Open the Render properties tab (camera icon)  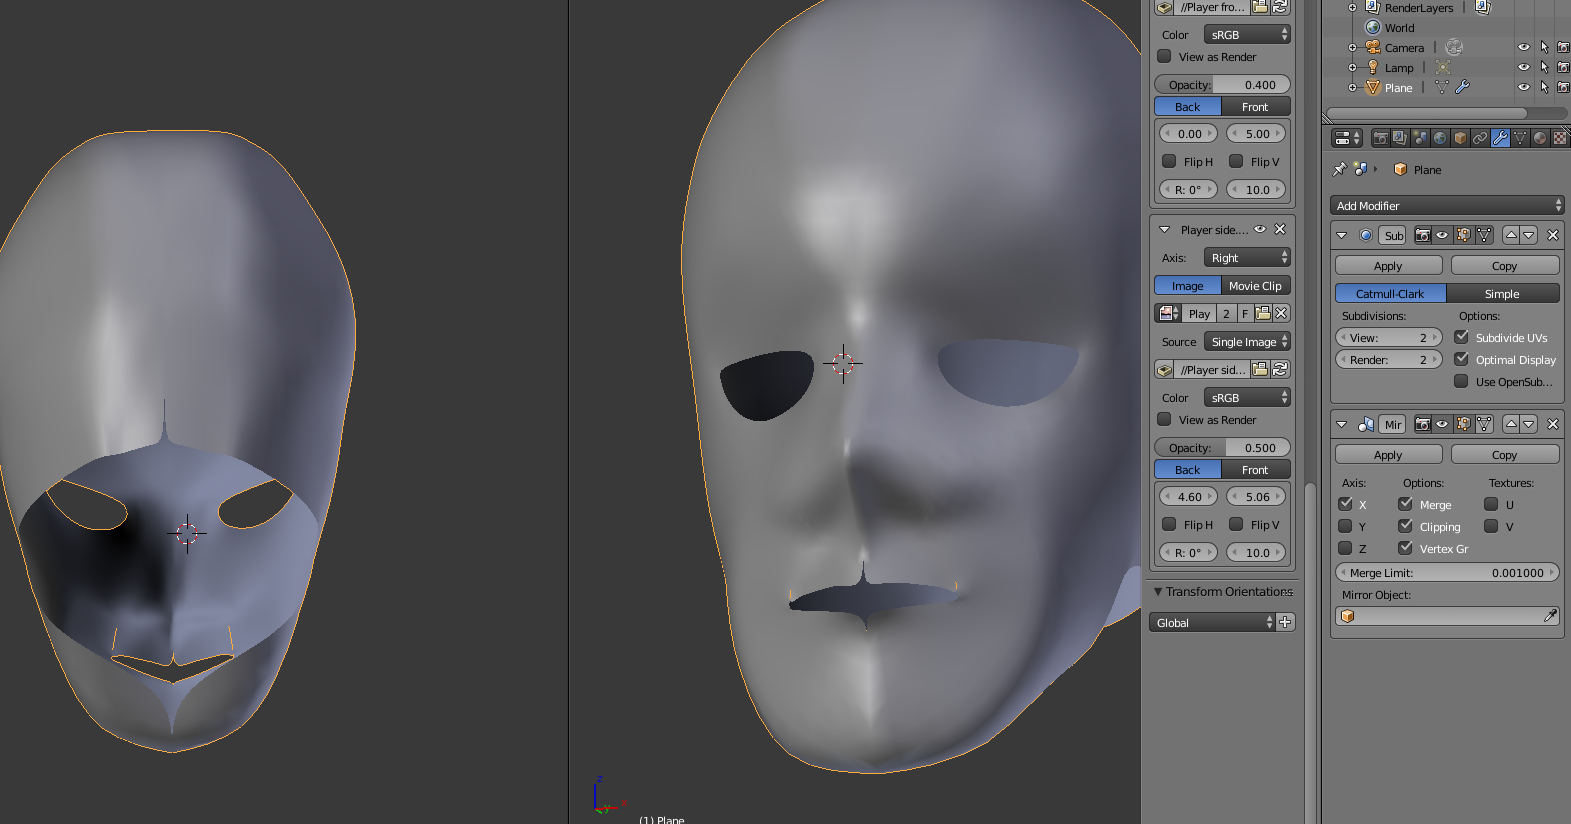coord(1381,138)
